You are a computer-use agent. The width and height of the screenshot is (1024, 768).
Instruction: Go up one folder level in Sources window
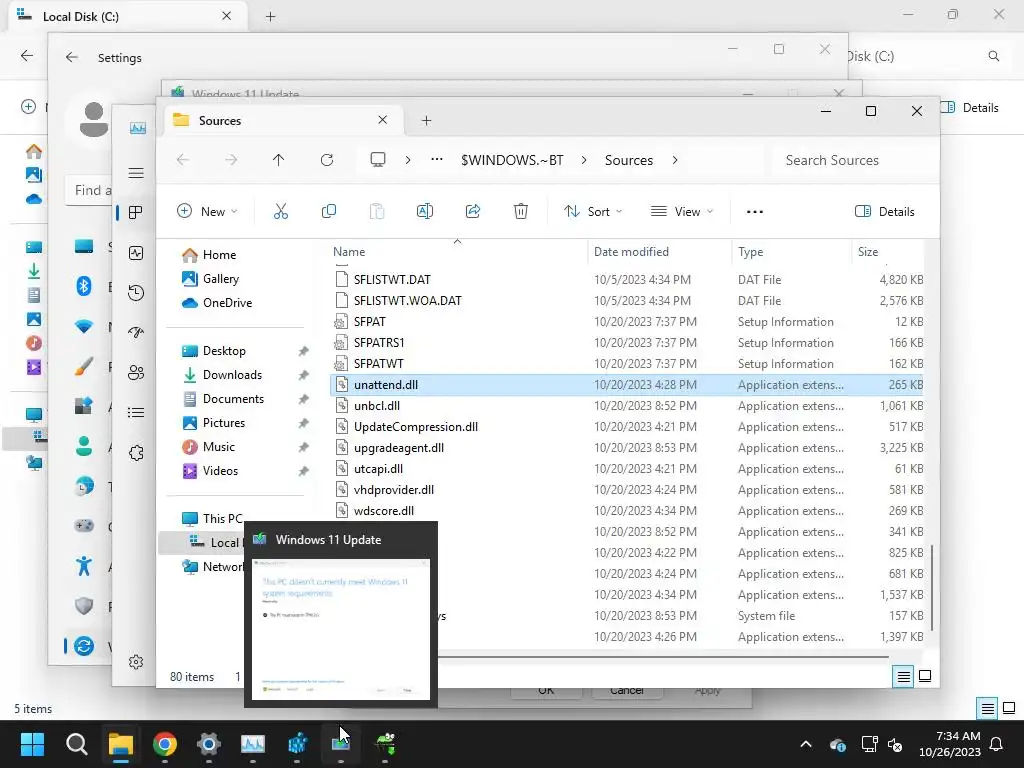tap(279, 160)
